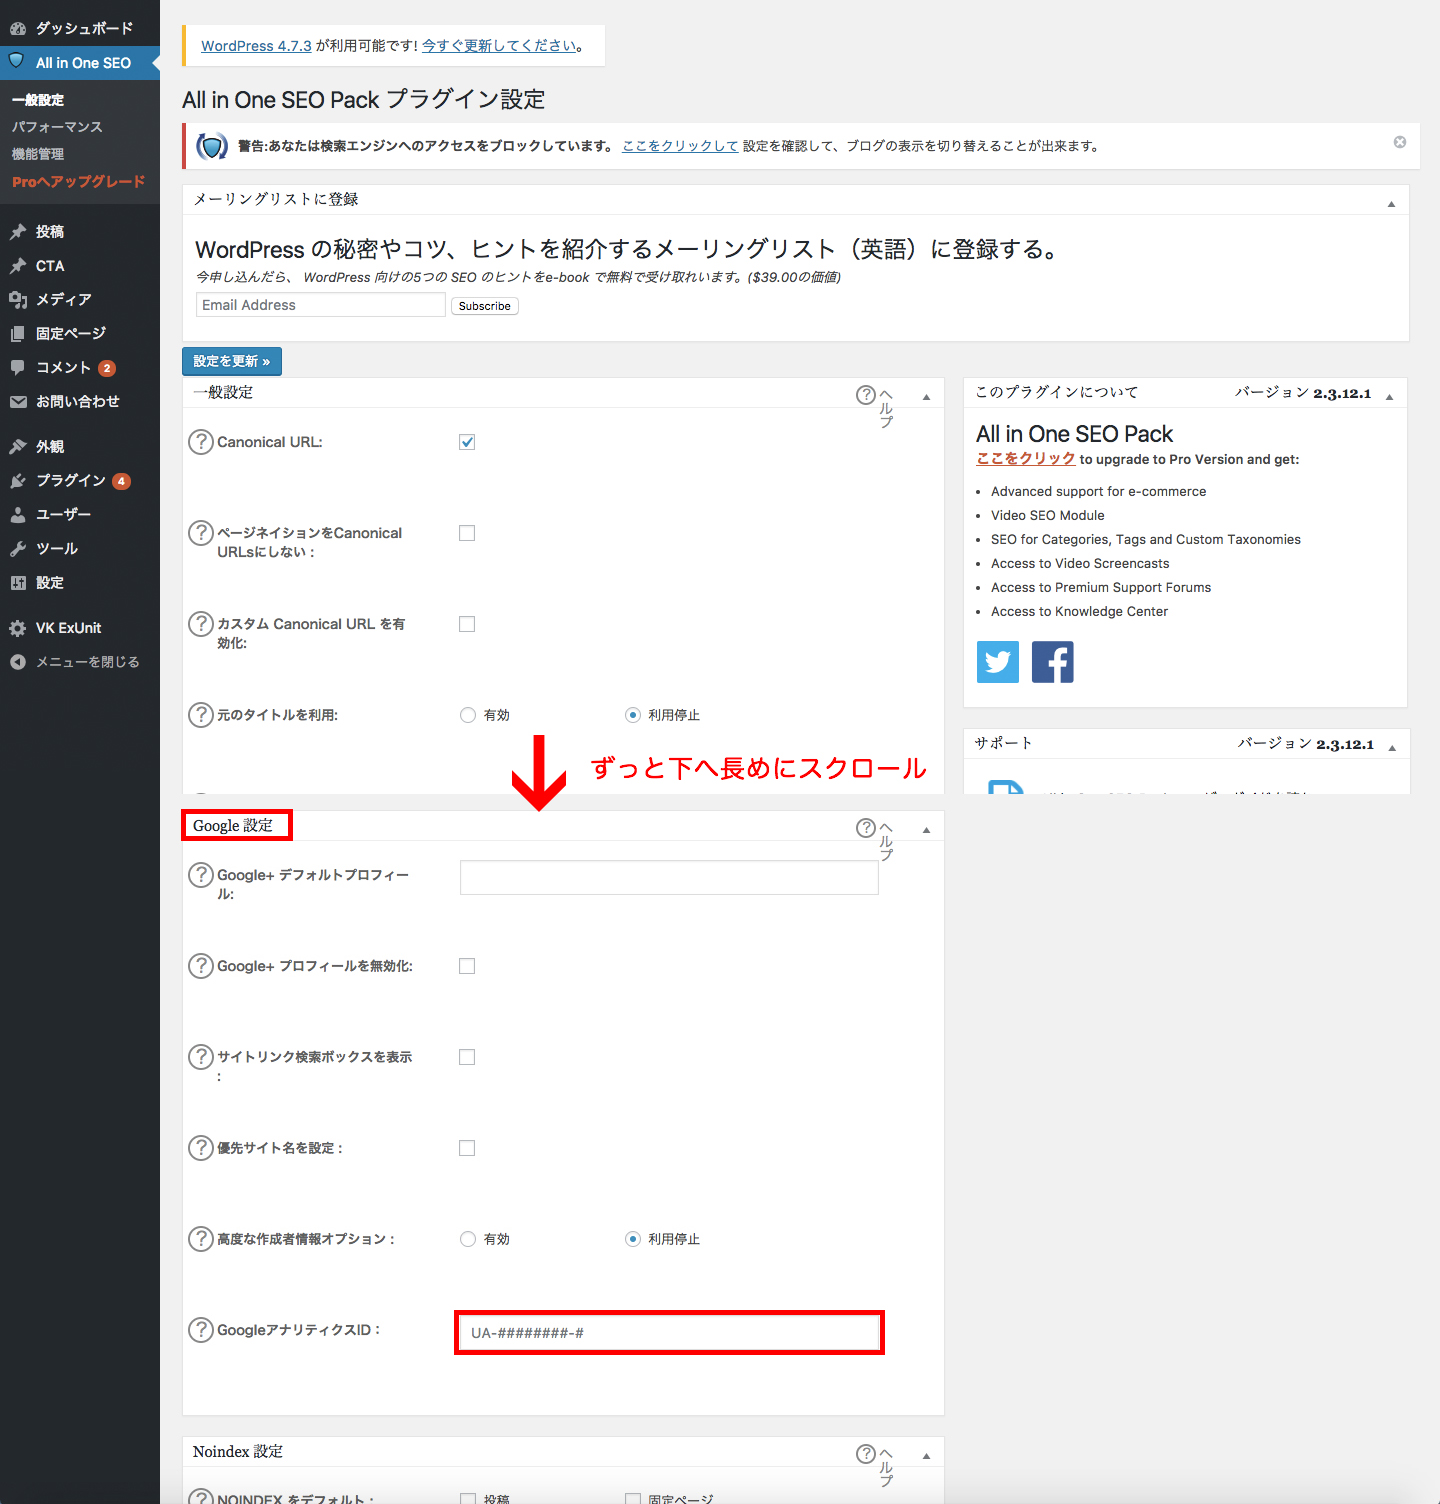Select 利用停止 for 高度な作成者情報オプション
Viewport: 1440px width, 1504px height.
point(633,1239)
